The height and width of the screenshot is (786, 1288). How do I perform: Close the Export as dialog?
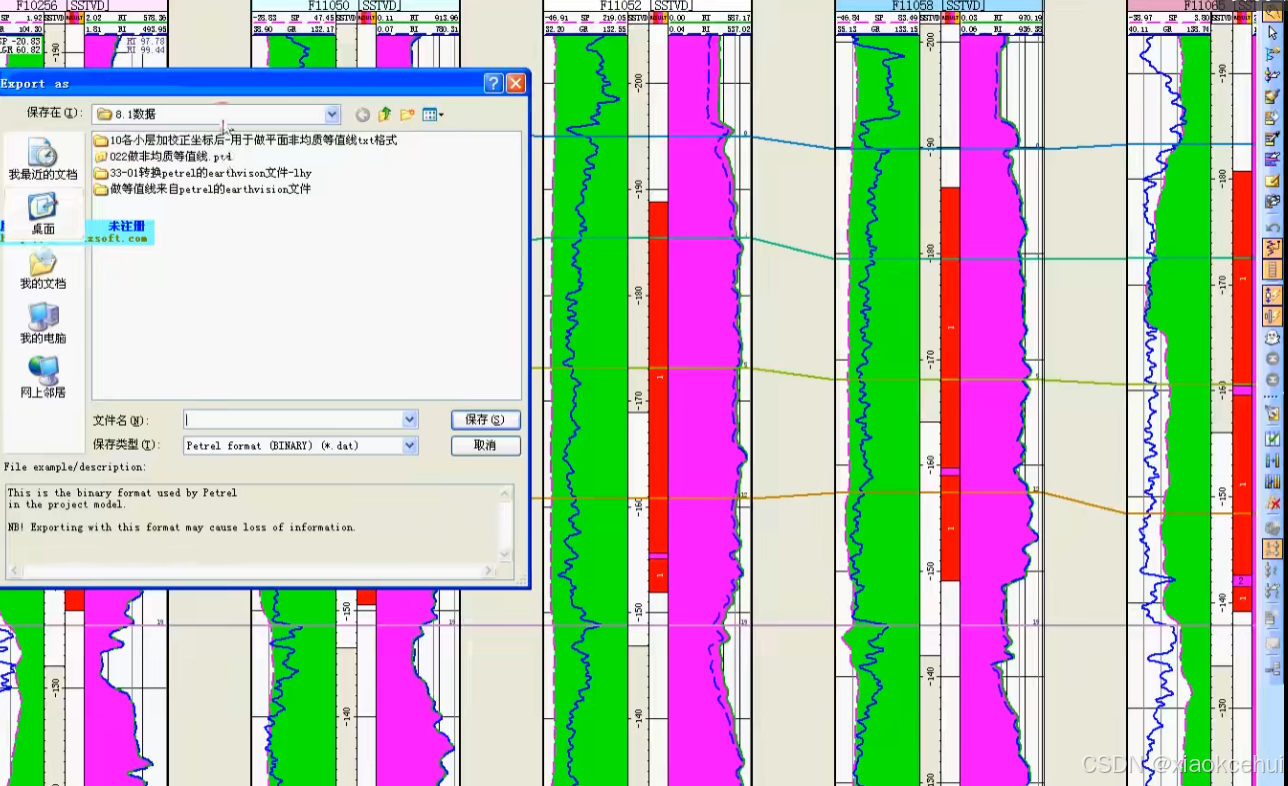pyautogui.click(x=515, y=84)
